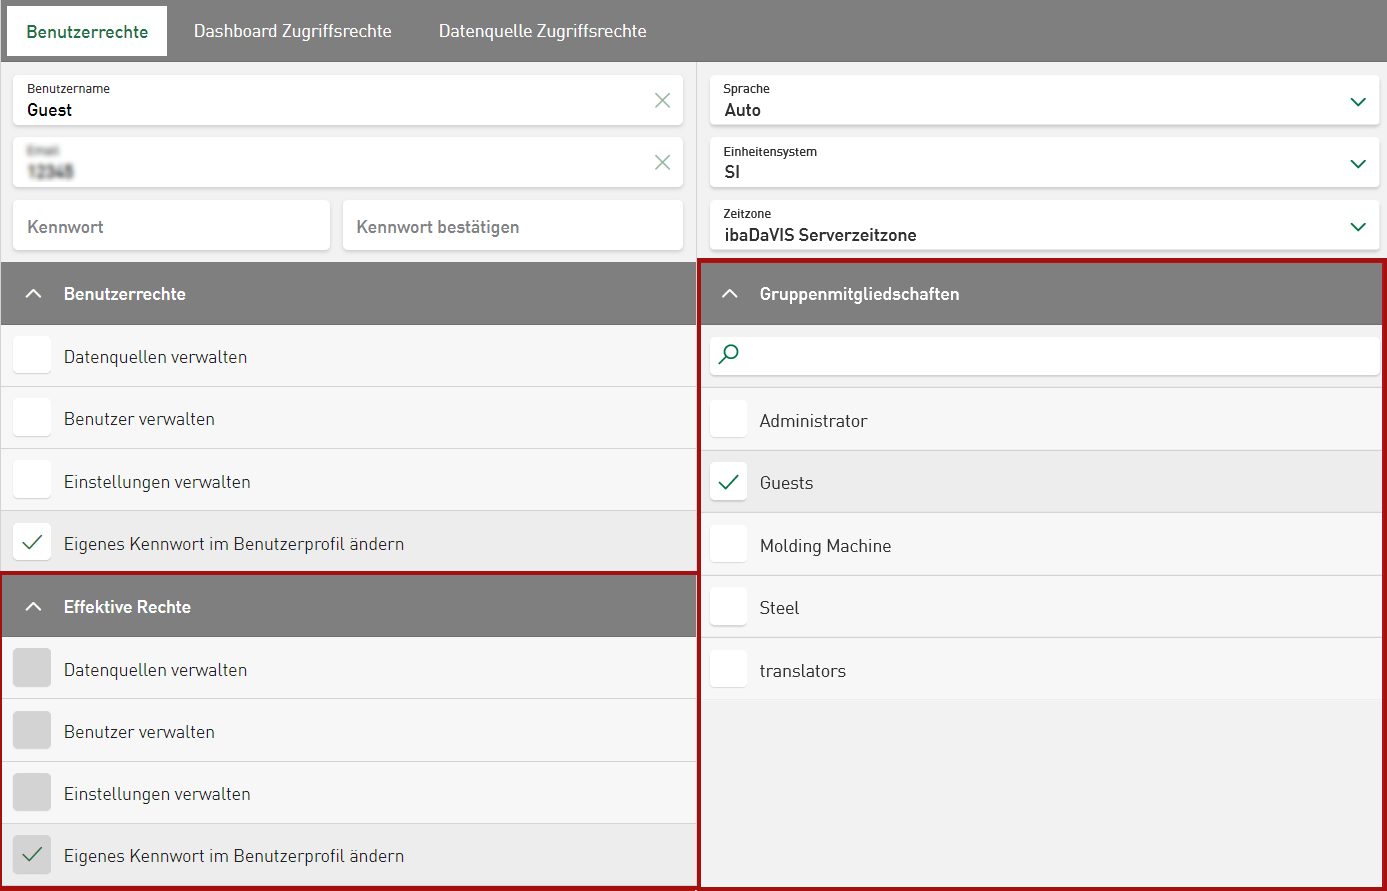Collapse the Effektive Rechte section
Screen dimensions: 1387x891
33,607
